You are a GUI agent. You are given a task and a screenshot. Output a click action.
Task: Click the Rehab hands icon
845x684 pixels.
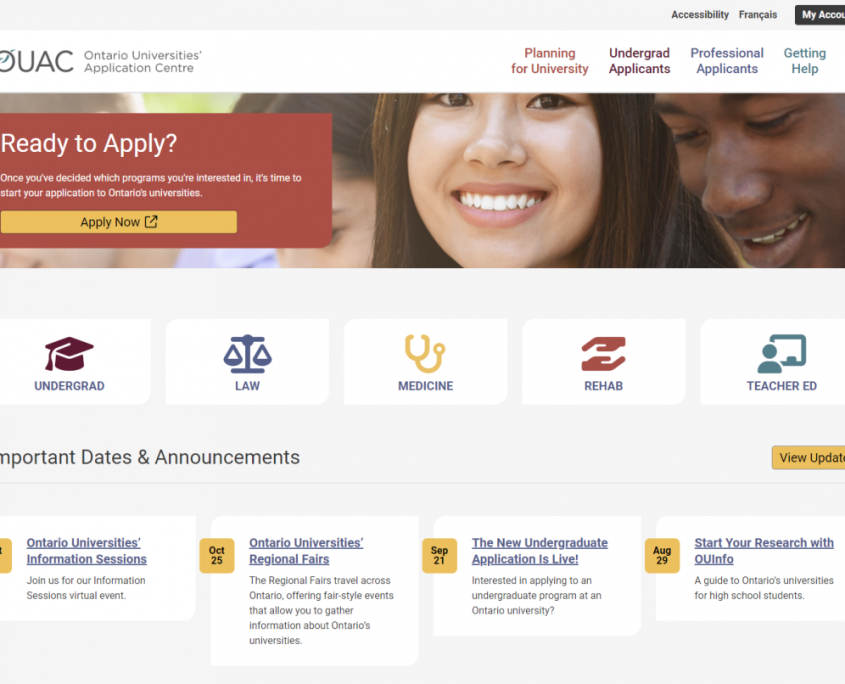click(x=604, y=354)
